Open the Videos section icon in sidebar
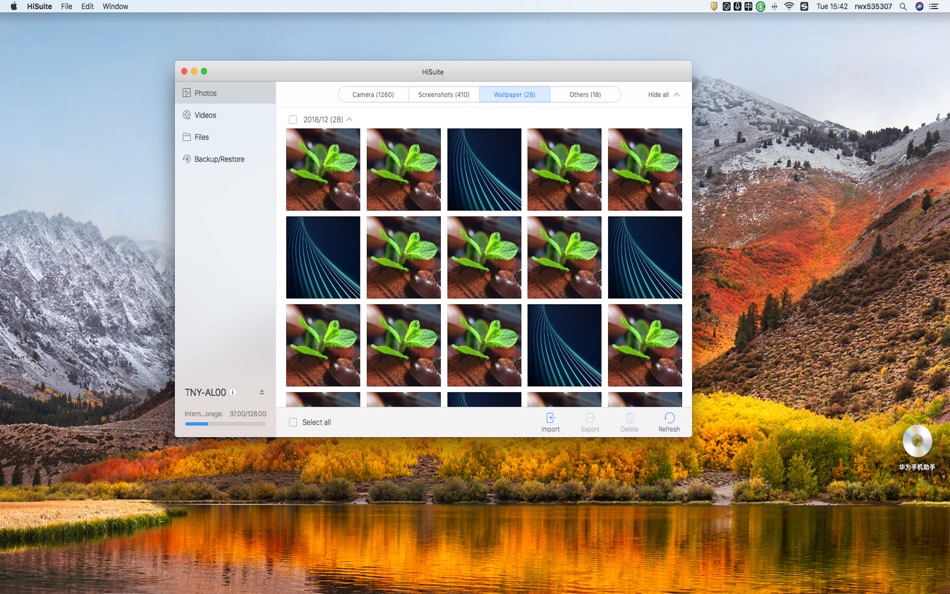 tap(187, 115)
